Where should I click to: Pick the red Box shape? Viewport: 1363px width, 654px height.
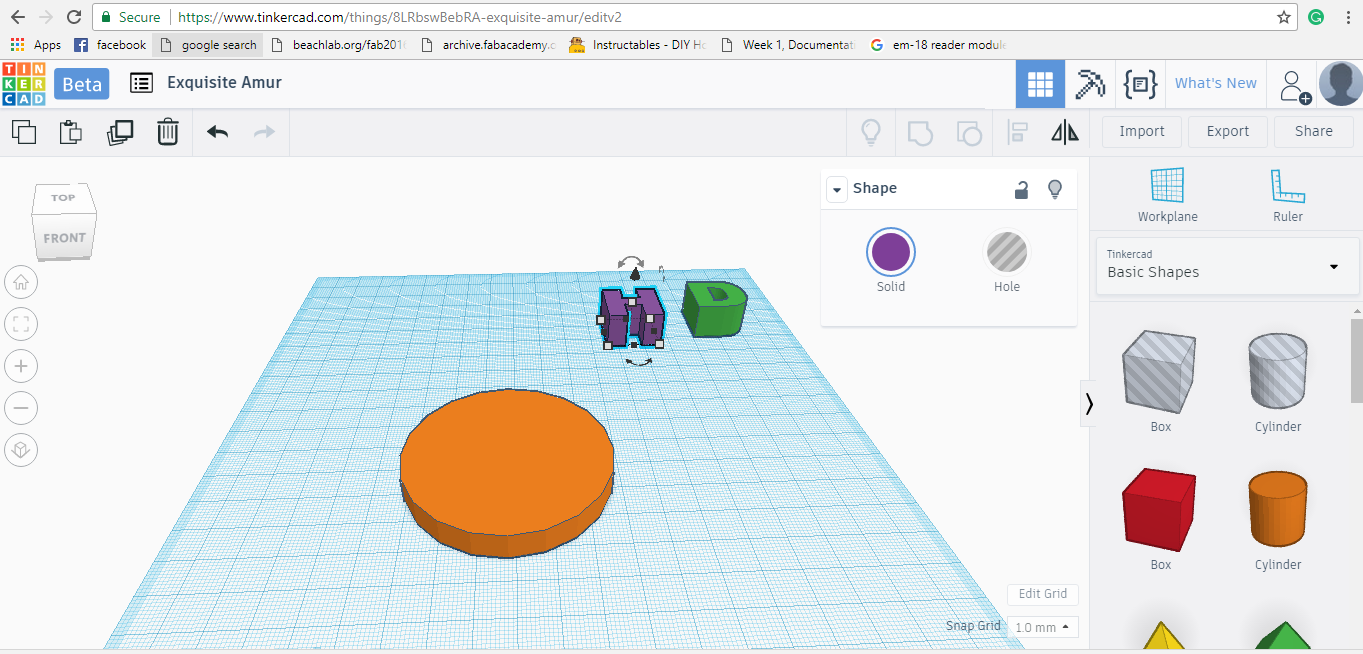pos(1160,510)
